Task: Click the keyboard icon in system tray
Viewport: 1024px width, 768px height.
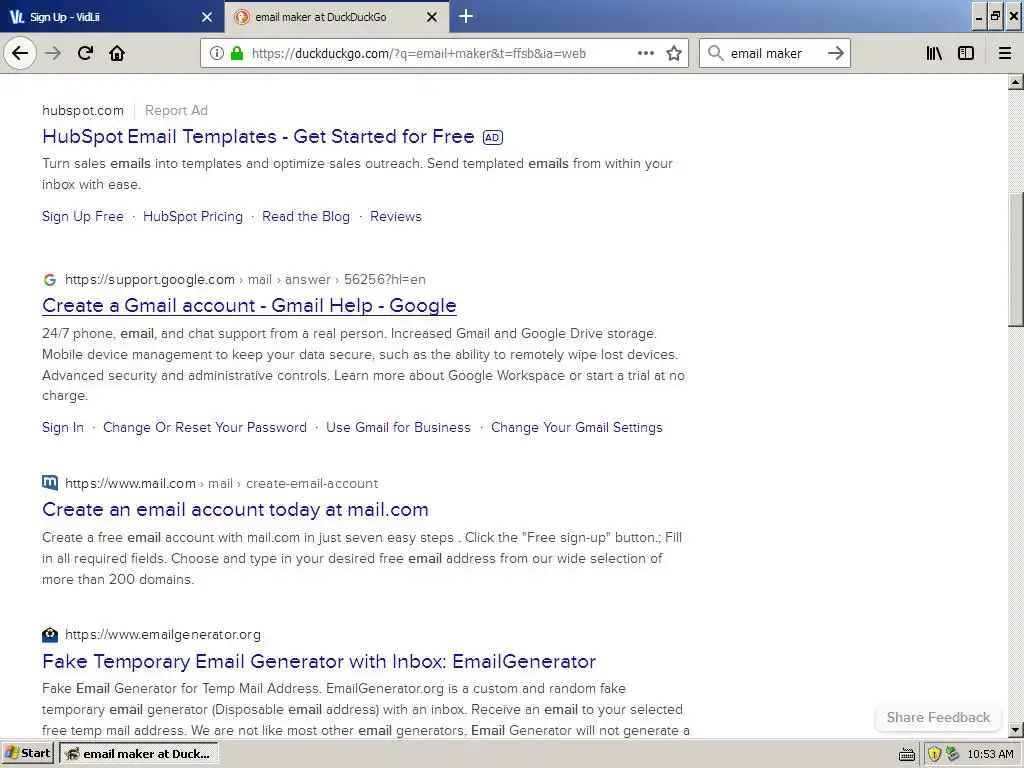Action: tap(906, 754)
